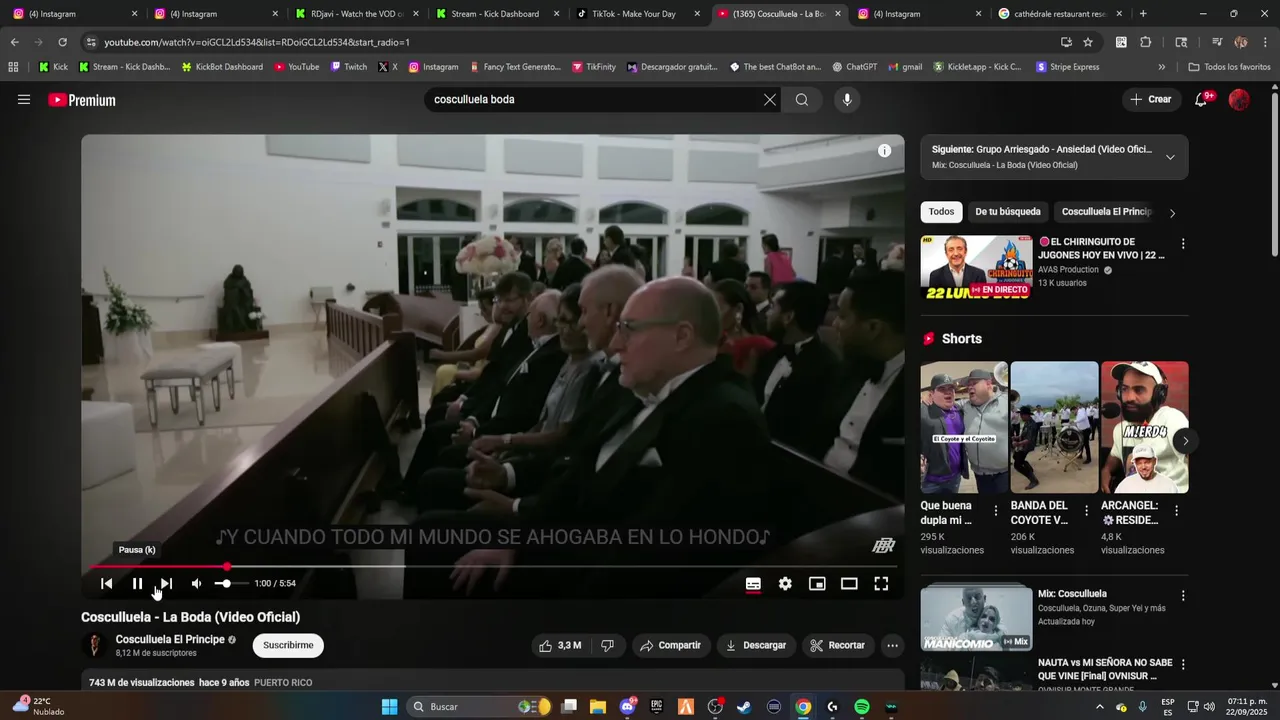Open Banda del Coyote short

coord(1054,427)
